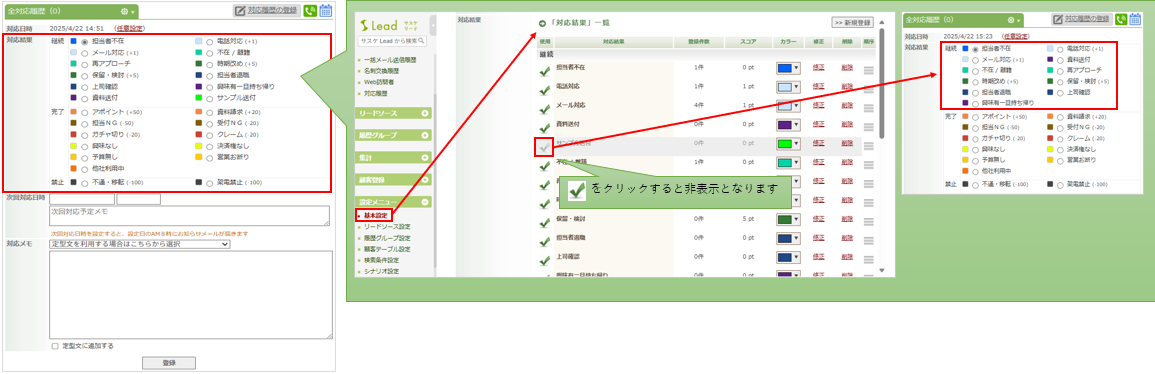Image resolution: width=1155 pixels, height=374 pixels.
Task: Collapse sidebar using the grey handle tab
Action: click(x=433, y=26)
